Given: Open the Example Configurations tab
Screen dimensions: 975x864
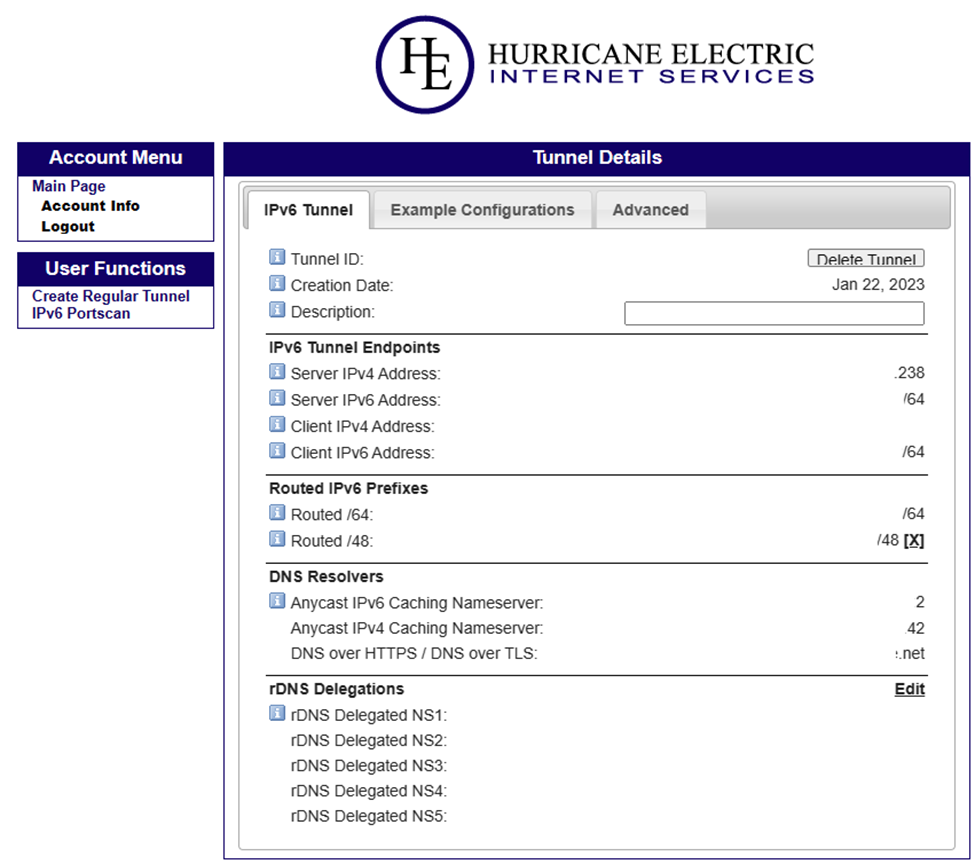Looking at the screenshot, I should tap(483, 210).
